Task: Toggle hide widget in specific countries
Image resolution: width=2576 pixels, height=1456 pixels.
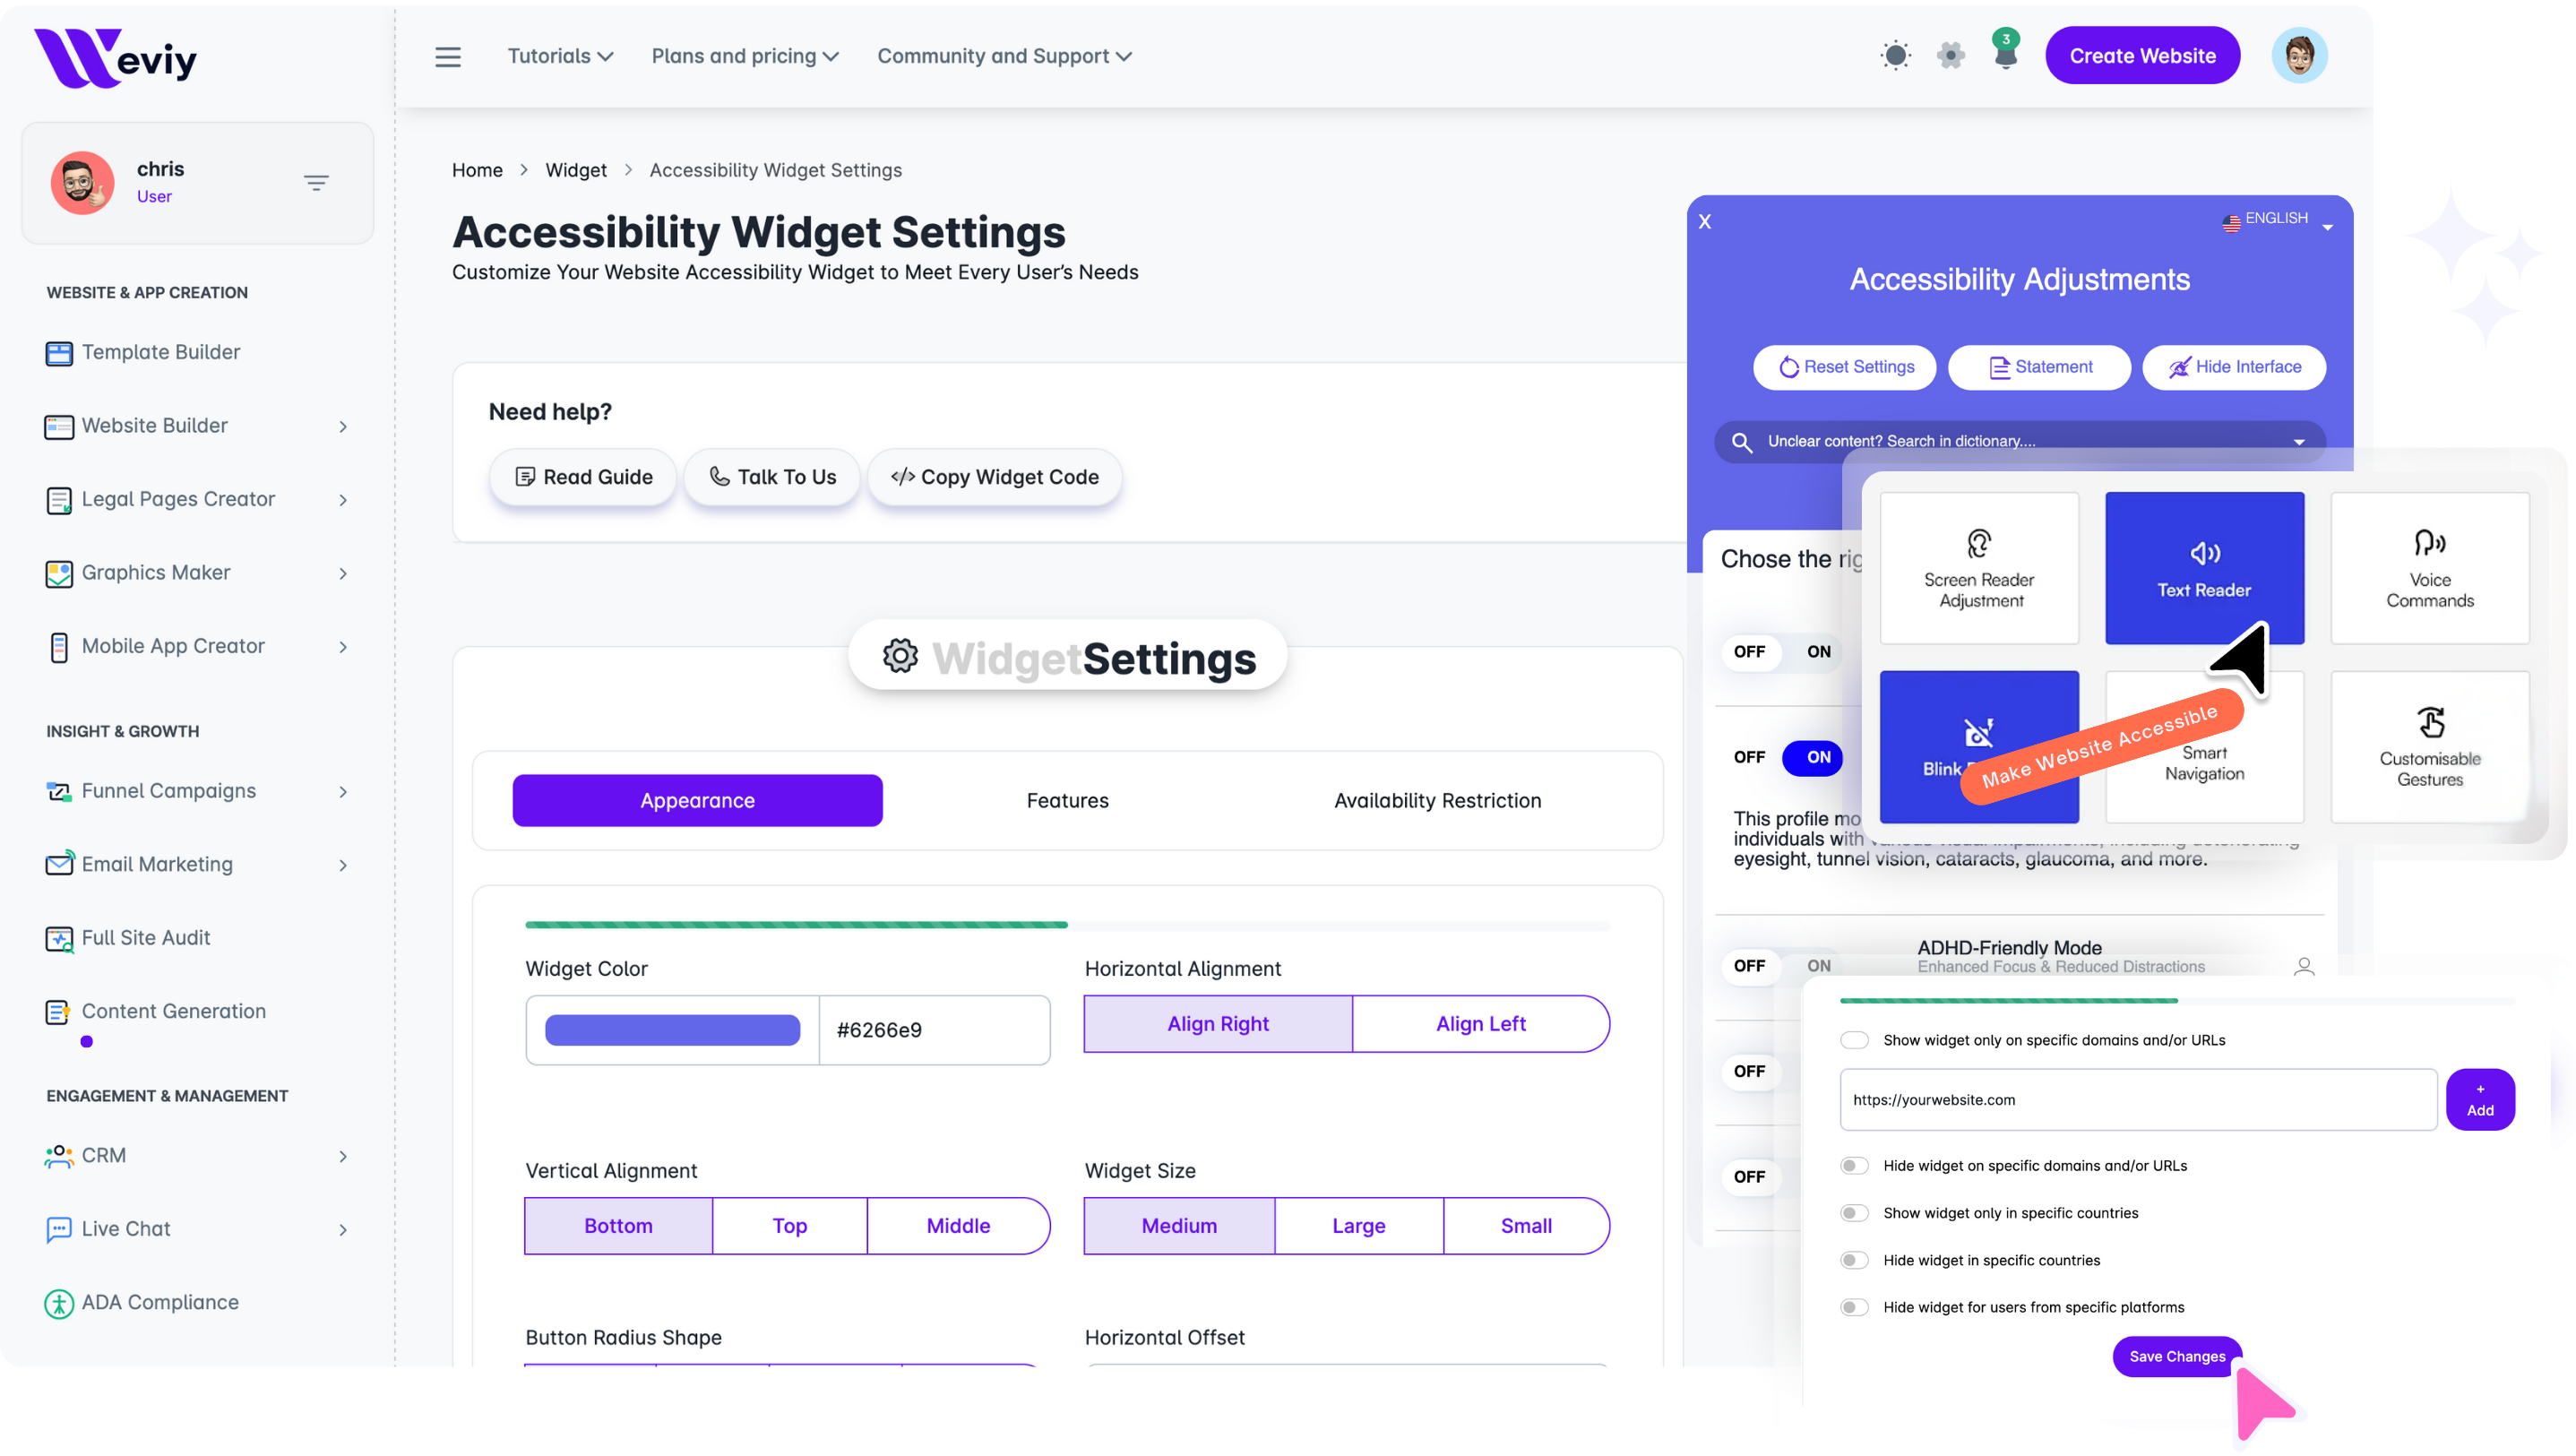Action: [1854, 1260]
